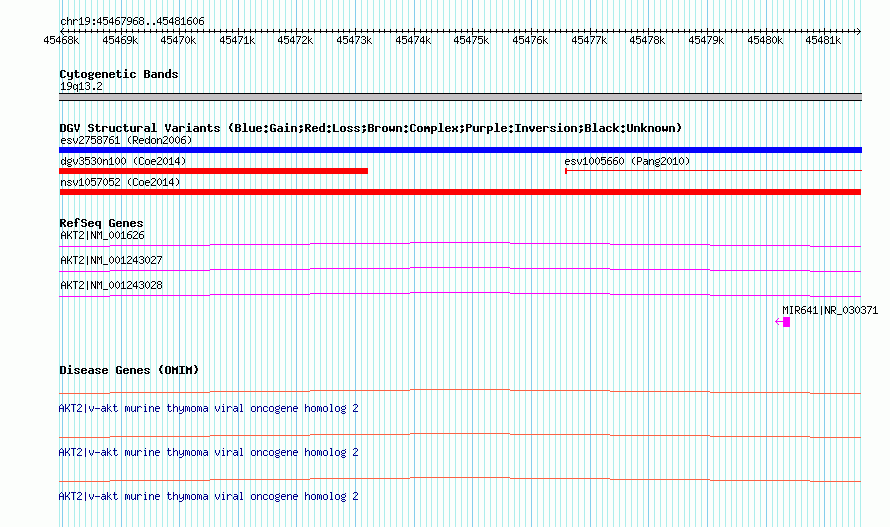This screenshot has width=890, height=527.
Task: Select the gray 19q13.2 cytogenetic band bar
Action: [x=460, y=97]
